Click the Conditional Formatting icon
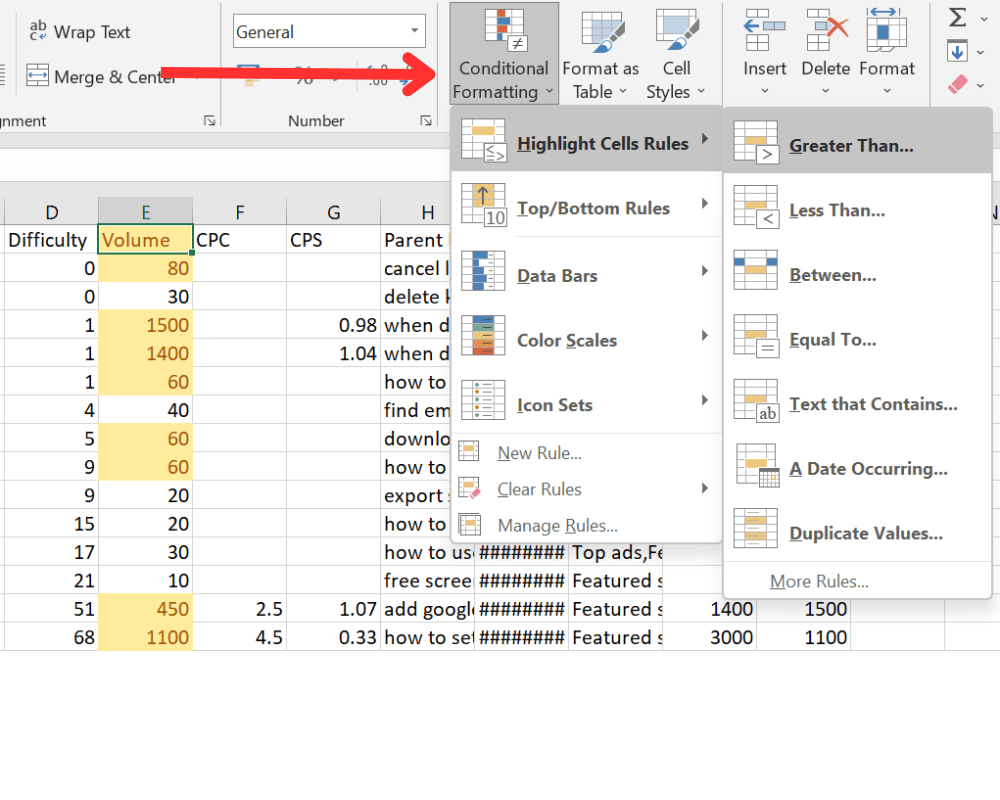1000x800 pixels. tap(503, 28)
